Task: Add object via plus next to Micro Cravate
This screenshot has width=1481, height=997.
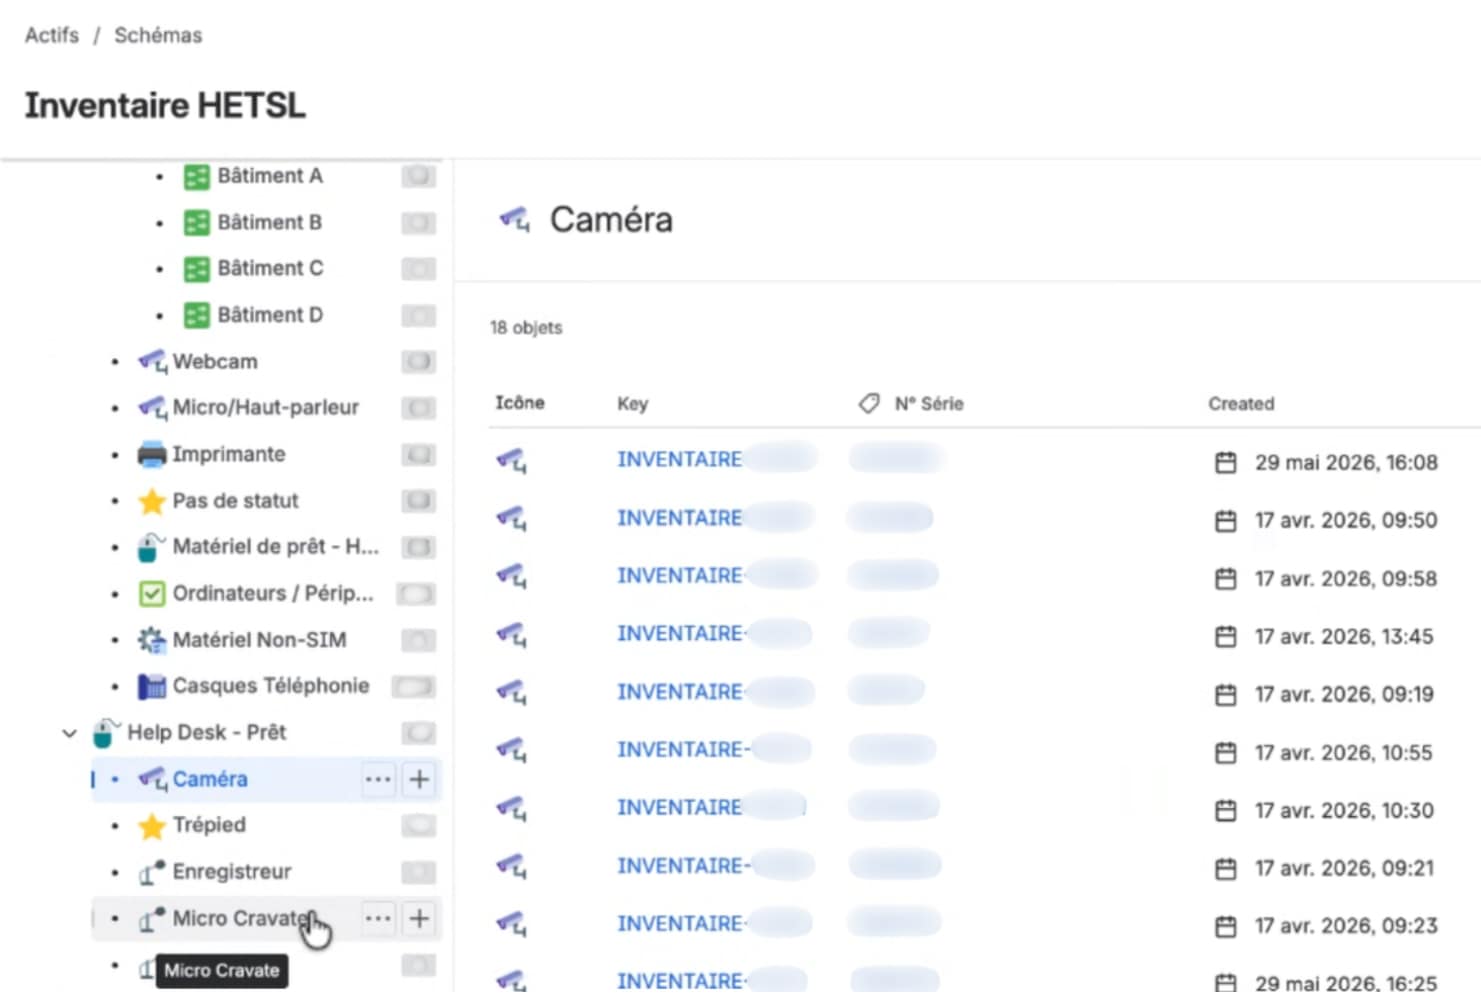Action: [420, 918]
